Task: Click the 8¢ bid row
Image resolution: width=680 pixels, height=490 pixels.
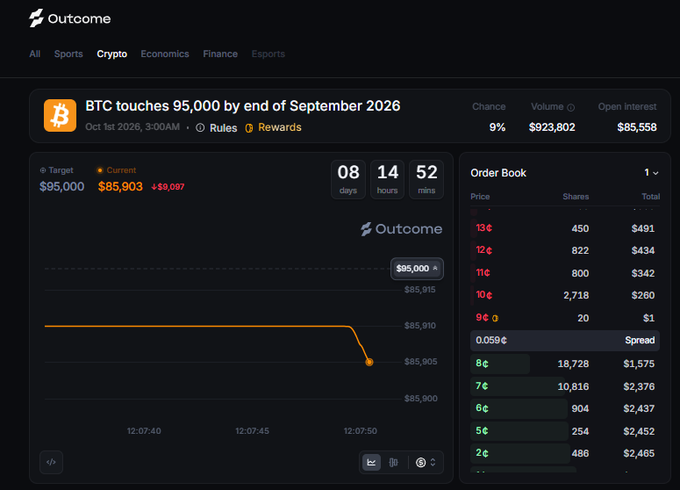Action: pos(565,363)
